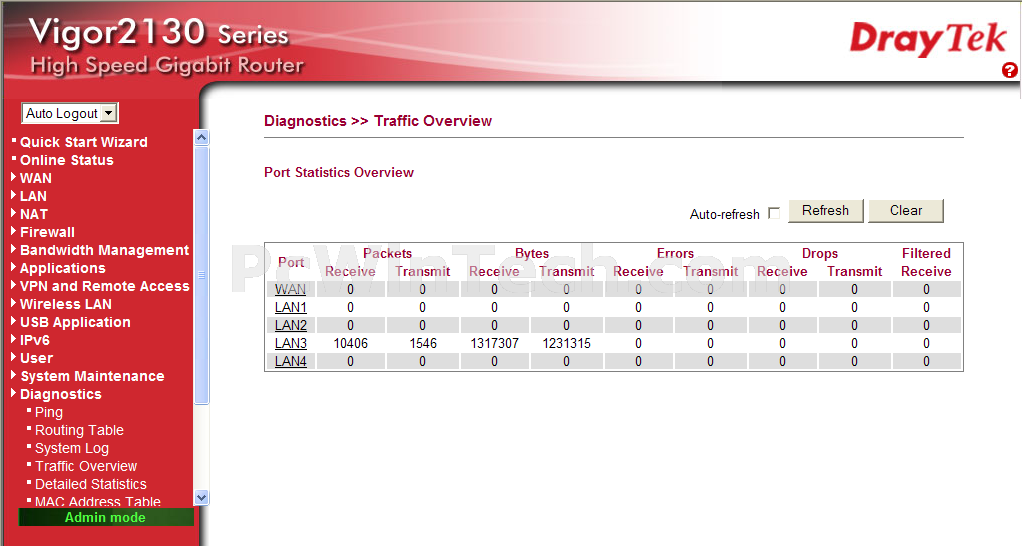The image size is (1022, 546).
Task: Click LAN3 packets transmit value 1546
Action: tap(423, 343)
